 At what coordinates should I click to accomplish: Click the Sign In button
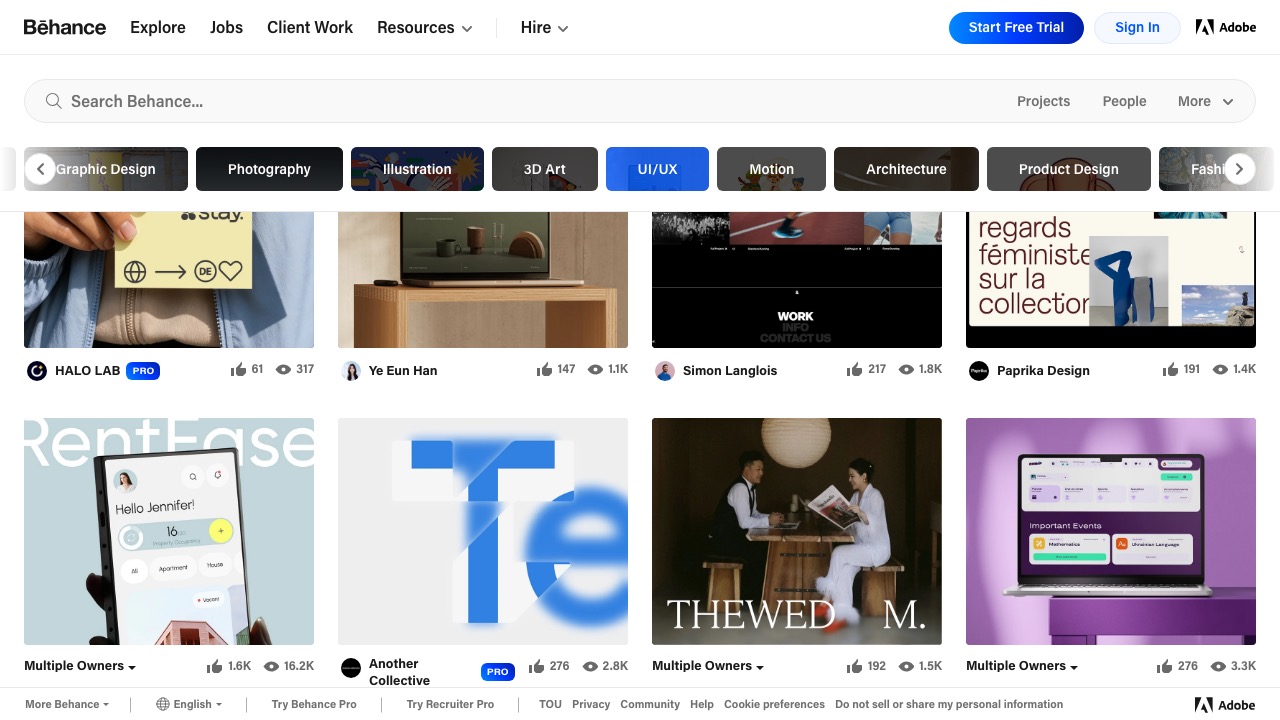(1137, 27)
